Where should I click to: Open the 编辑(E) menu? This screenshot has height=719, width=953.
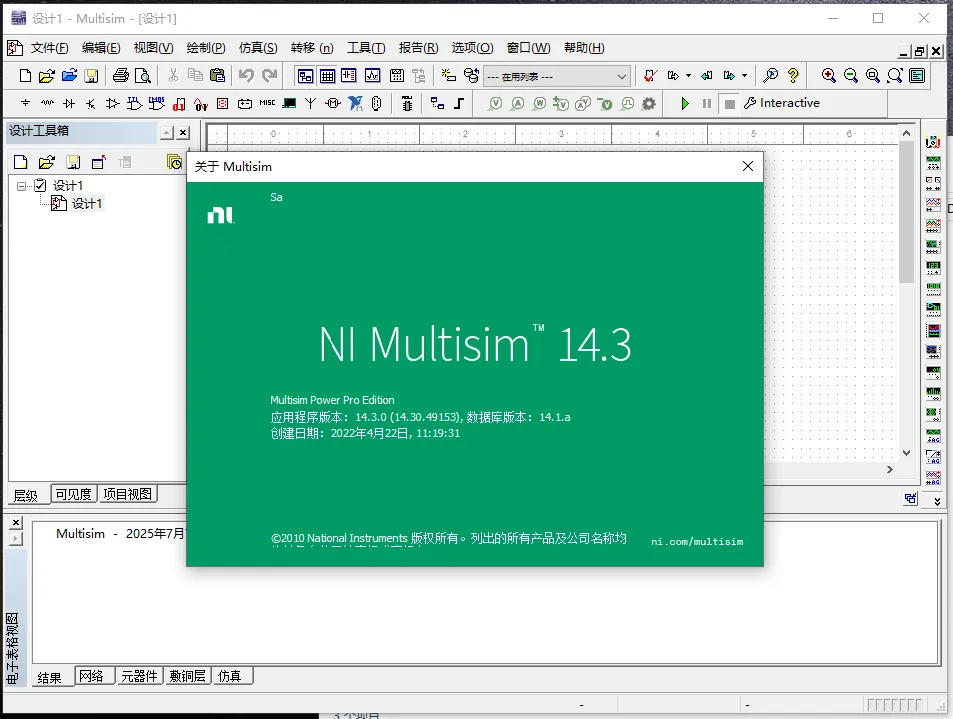pyautogui.click(x=101, y=48)
